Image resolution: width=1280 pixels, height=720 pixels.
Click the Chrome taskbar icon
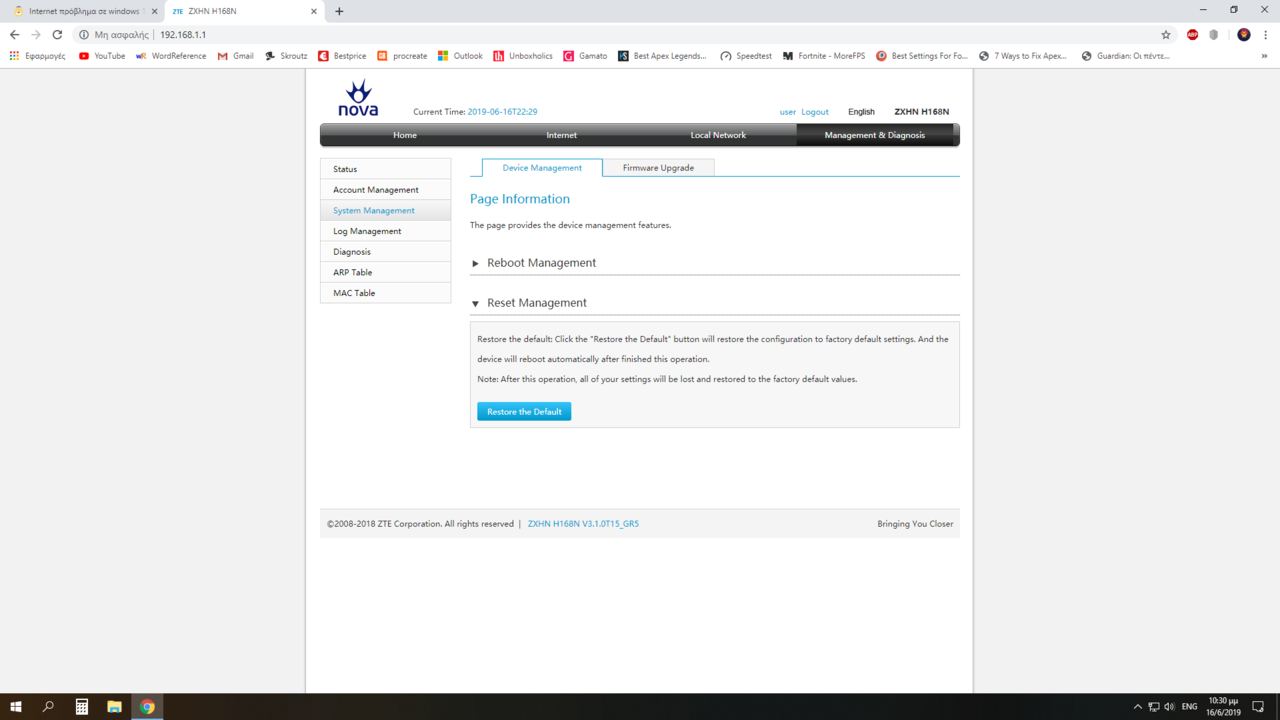[147, 706]
